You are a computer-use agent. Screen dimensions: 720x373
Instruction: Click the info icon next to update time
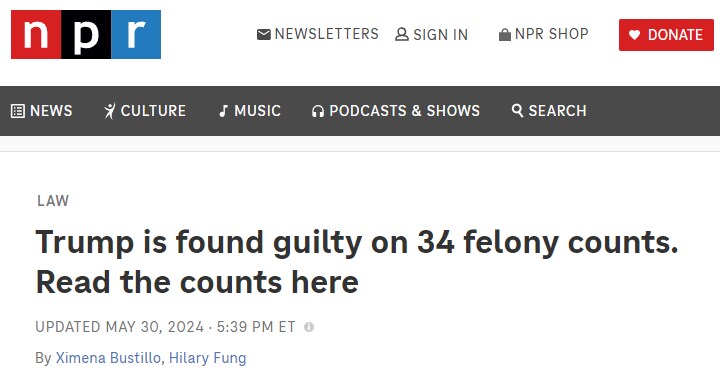(x=309, y=327)
